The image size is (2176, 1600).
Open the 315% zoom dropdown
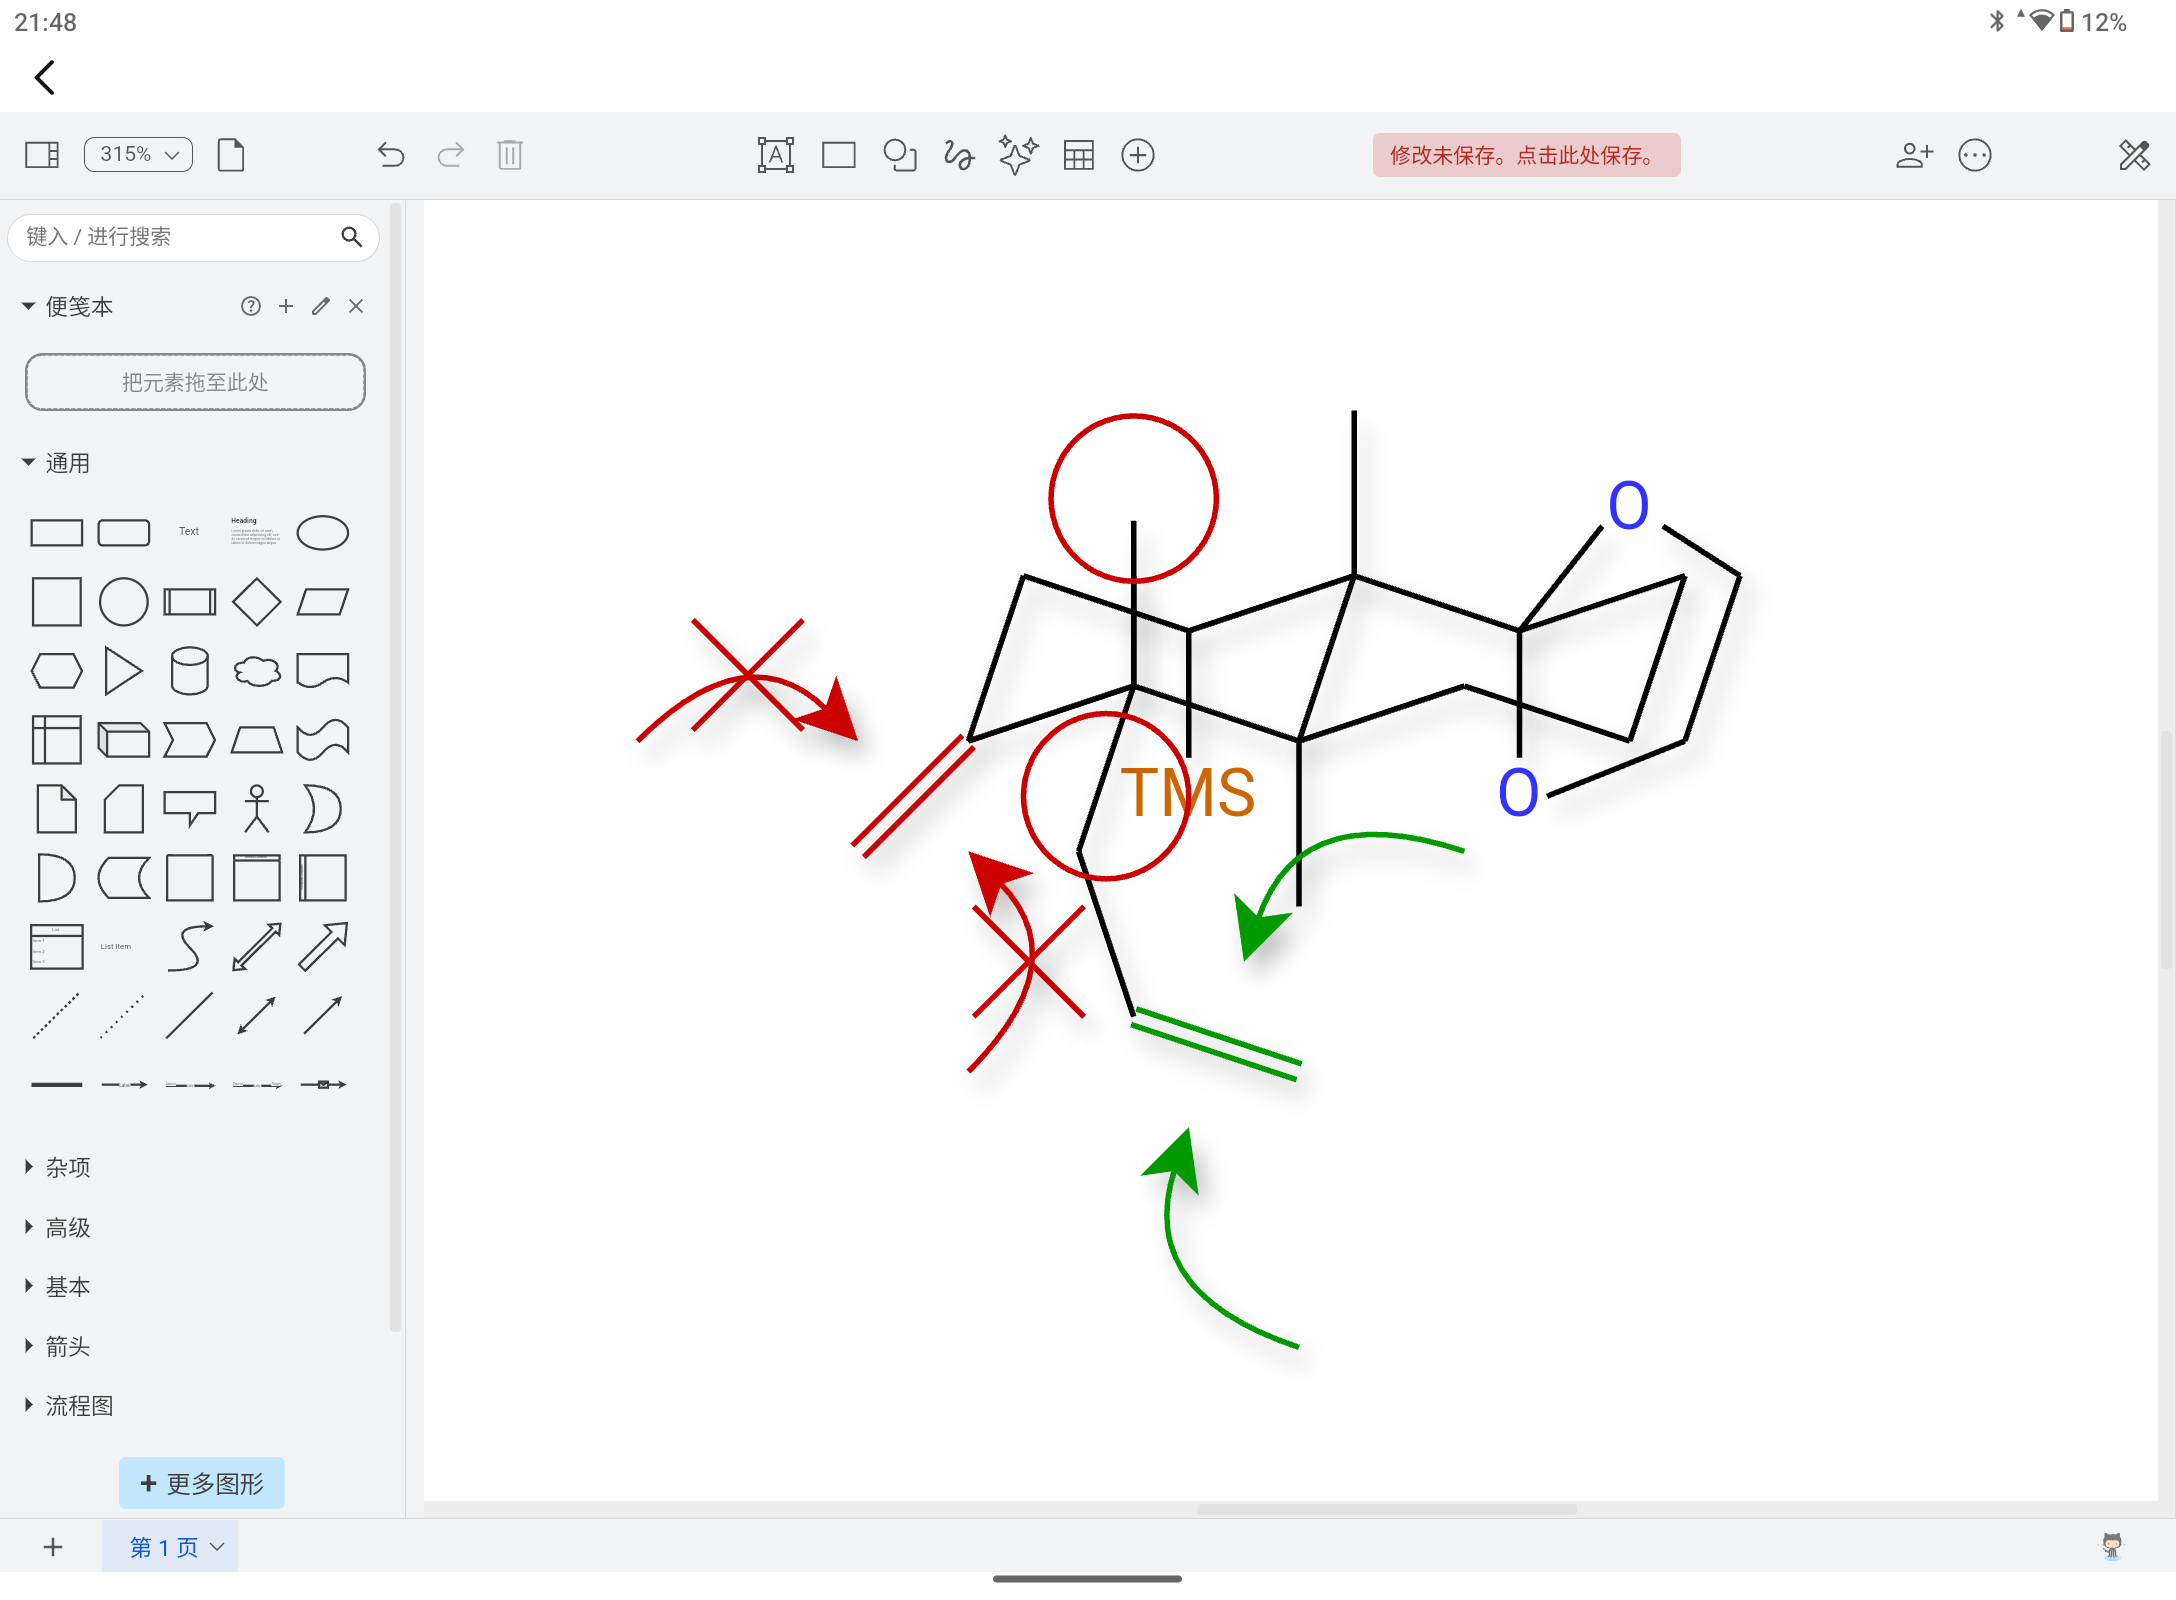tap(138, 155)
